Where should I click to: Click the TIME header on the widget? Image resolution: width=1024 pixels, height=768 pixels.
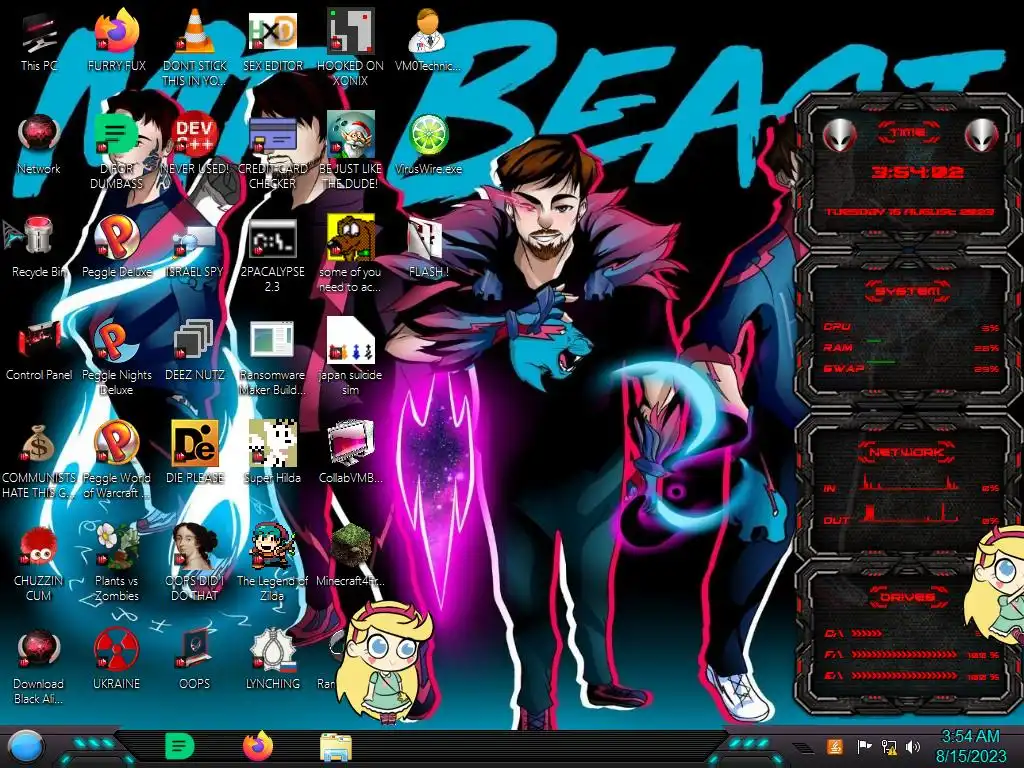point(908,133)
